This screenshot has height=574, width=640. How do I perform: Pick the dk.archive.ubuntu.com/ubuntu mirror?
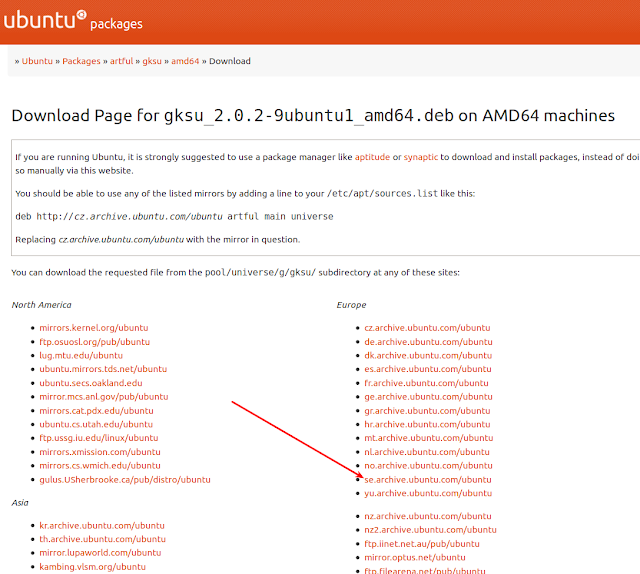pos(428,356)
